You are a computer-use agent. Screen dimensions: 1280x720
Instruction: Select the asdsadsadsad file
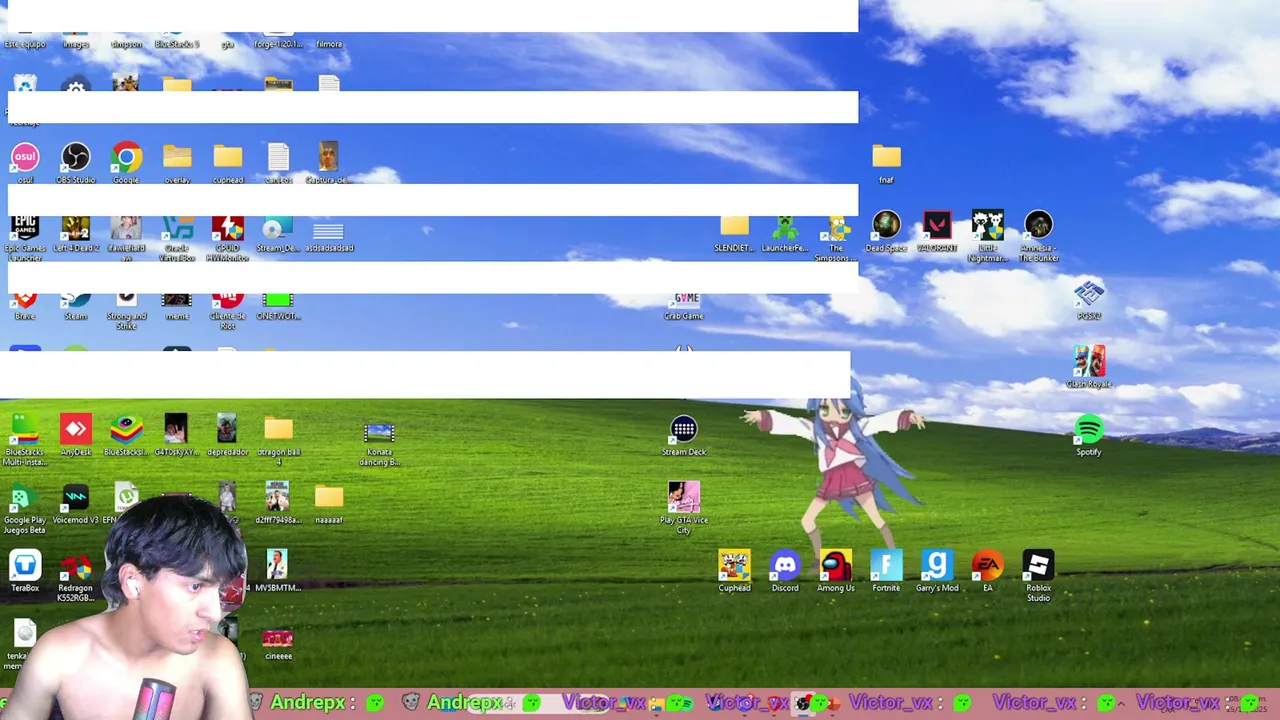(x=329, y=234)
